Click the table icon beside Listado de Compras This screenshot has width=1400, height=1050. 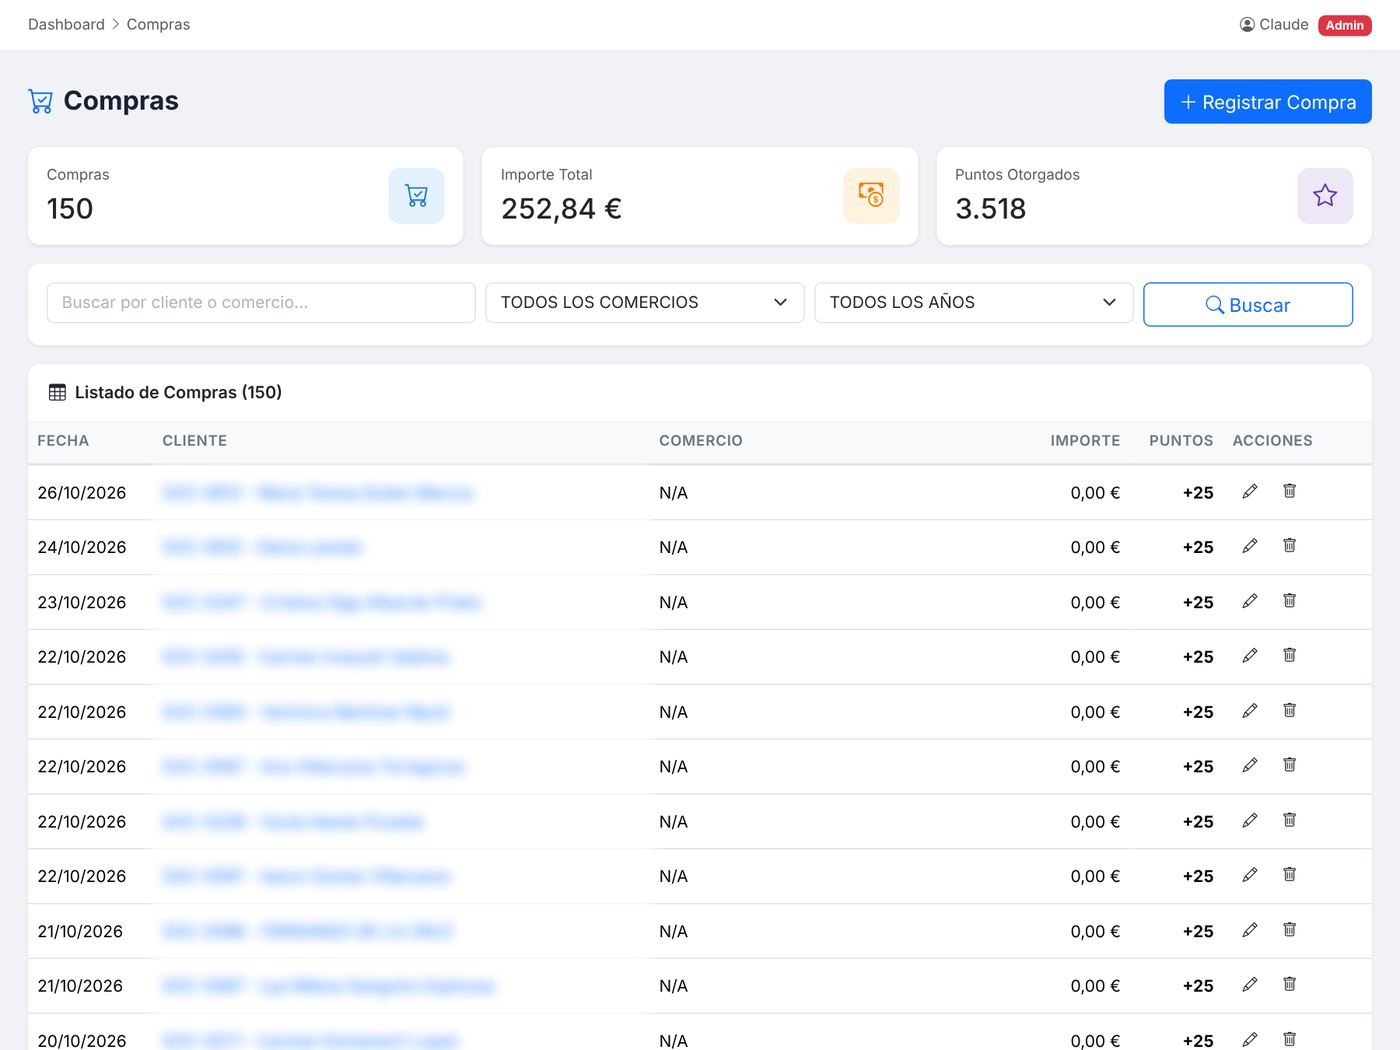(x=58, y=393)
